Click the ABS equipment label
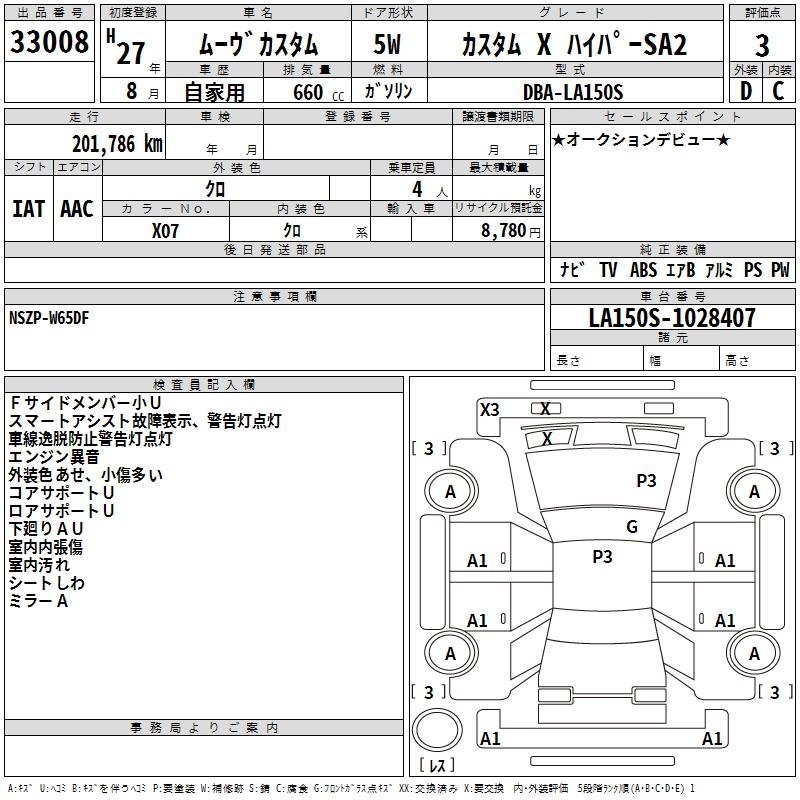 tap(643, 269)
